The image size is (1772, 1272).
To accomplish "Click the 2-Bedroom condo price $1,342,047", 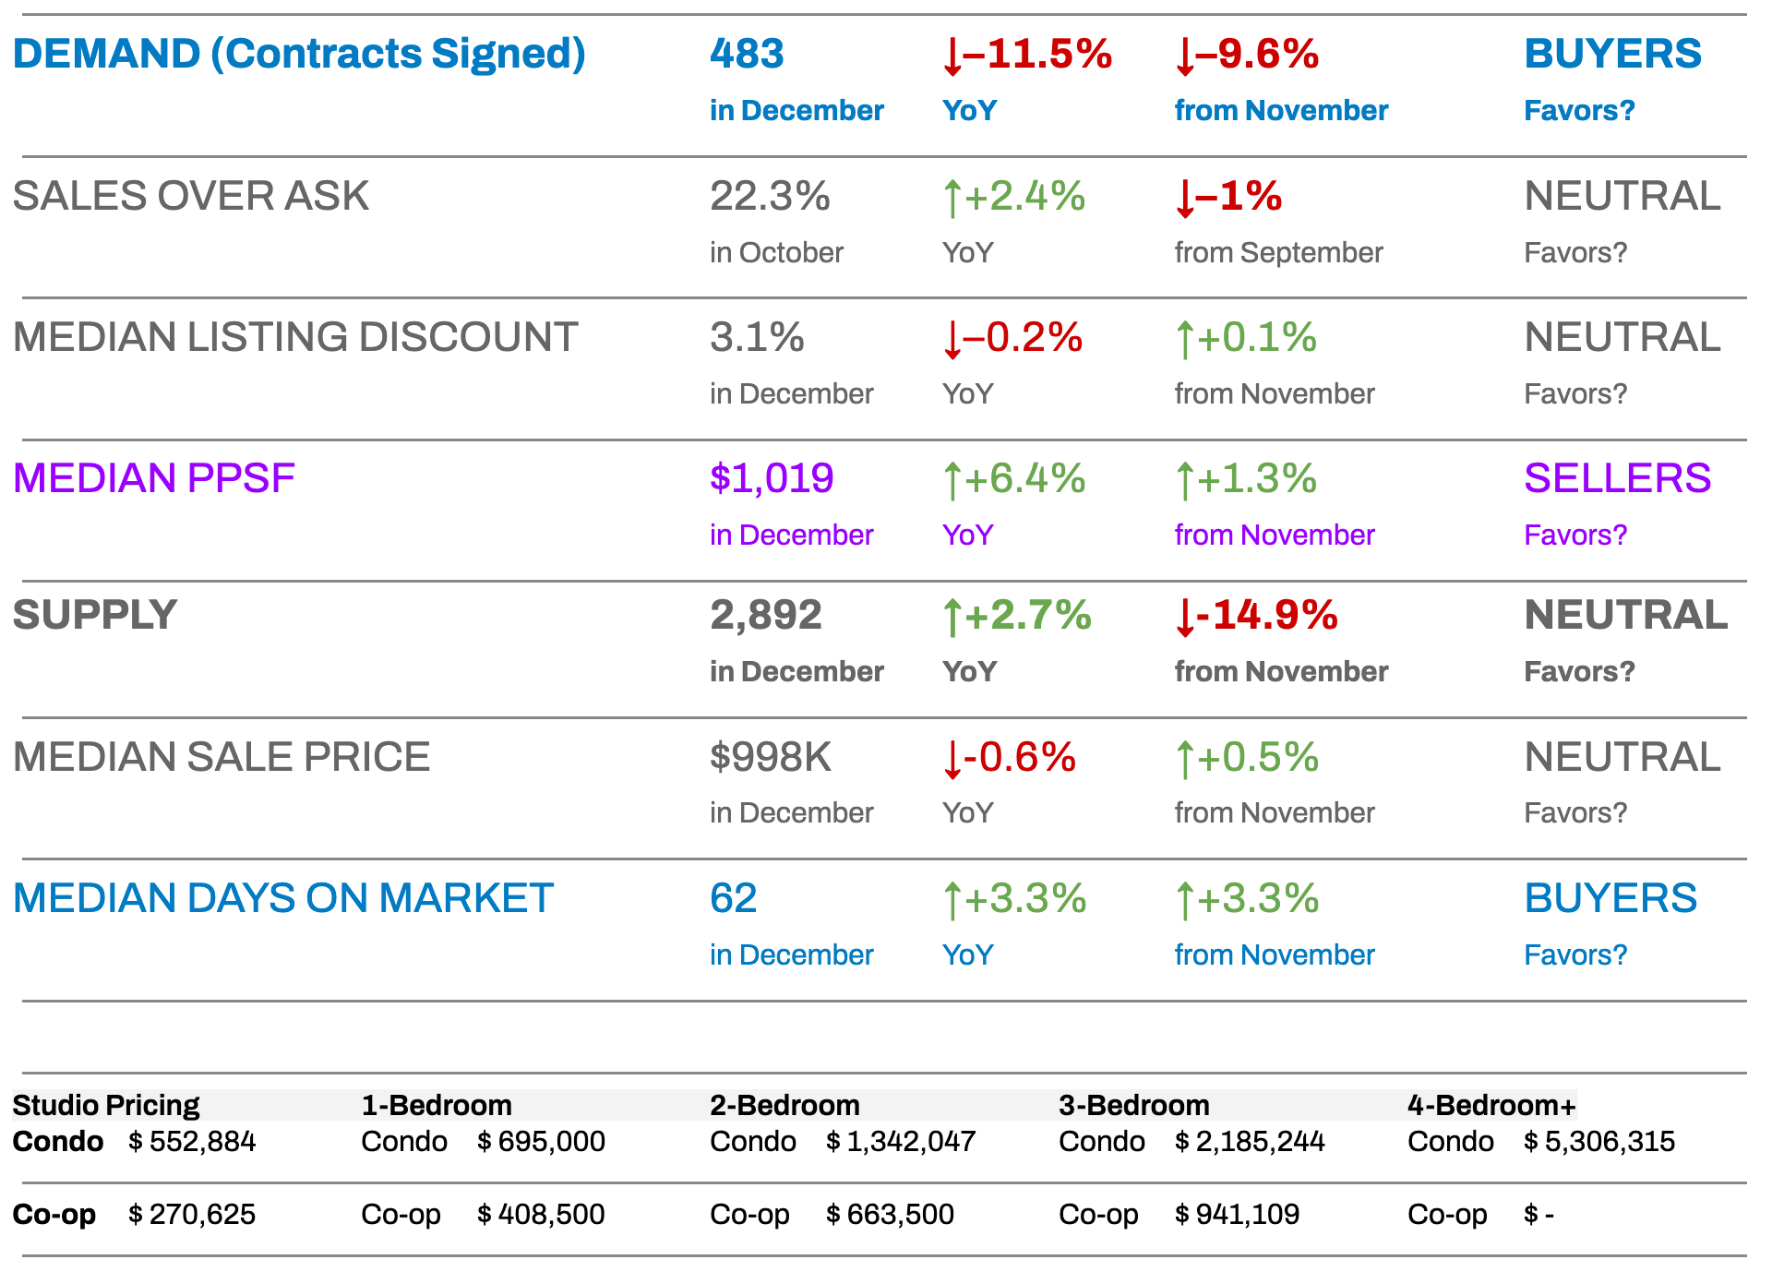I will tap(910, 1142).
